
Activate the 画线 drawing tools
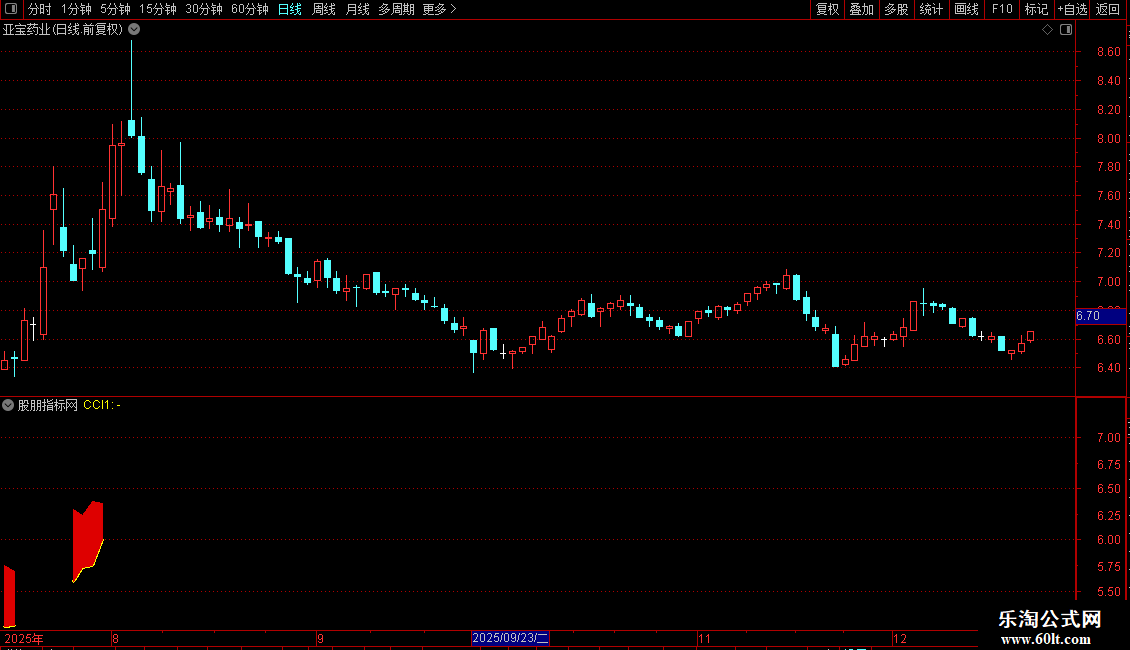pyautogui.click(x=966, y=9)
